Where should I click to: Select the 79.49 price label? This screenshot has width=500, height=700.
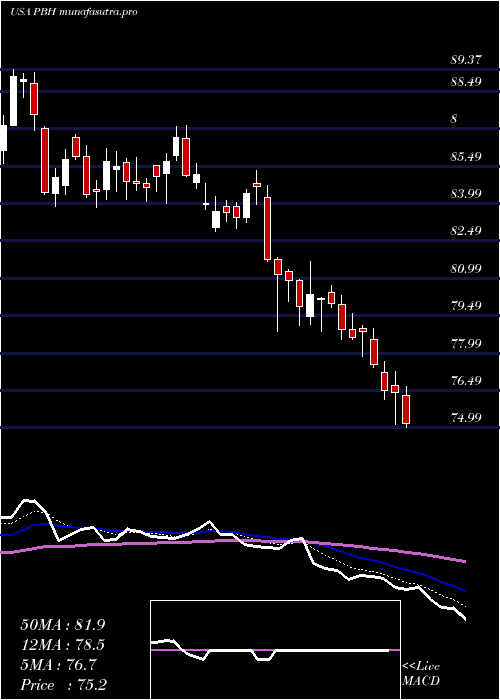tap(466, 306)
